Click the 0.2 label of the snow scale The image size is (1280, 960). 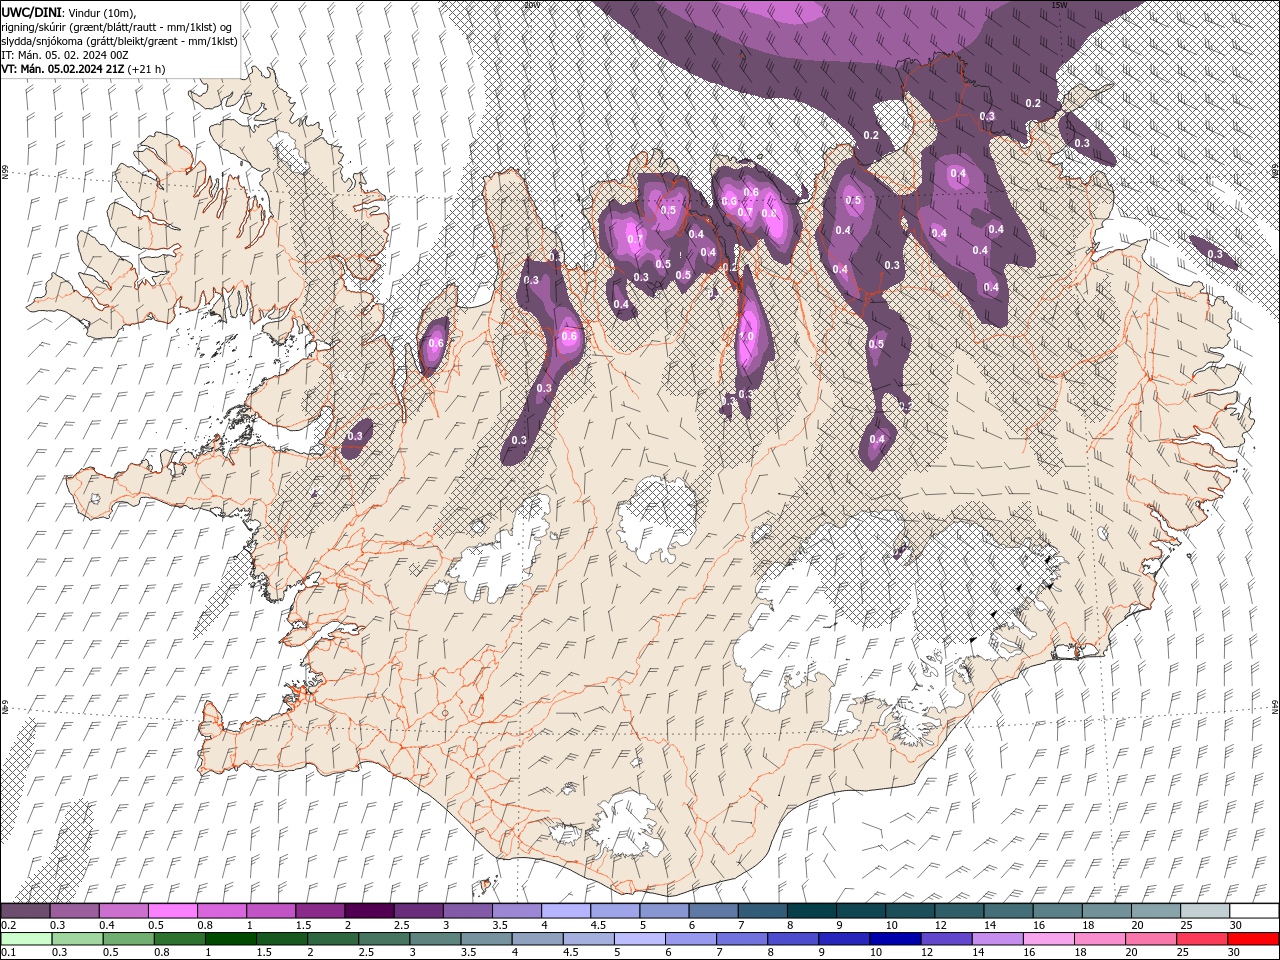tap(8, 925)
